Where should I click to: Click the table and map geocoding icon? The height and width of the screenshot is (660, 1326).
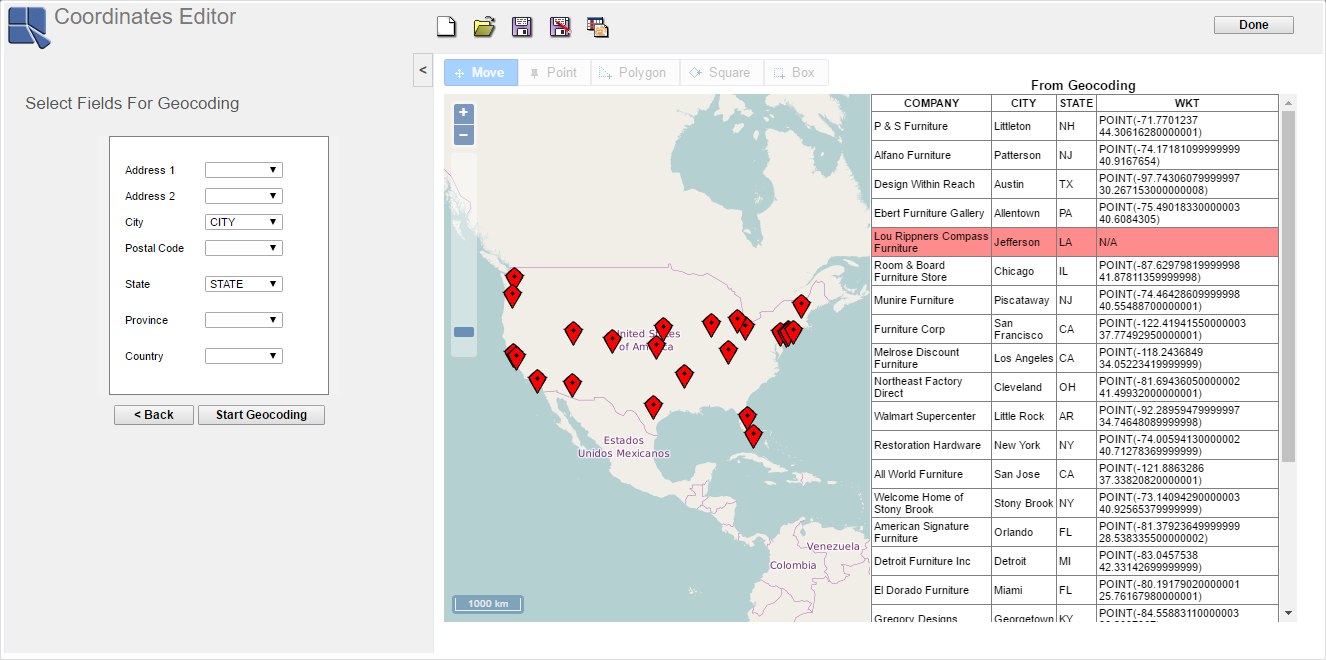pyautogui.click(x=598, y=27)
